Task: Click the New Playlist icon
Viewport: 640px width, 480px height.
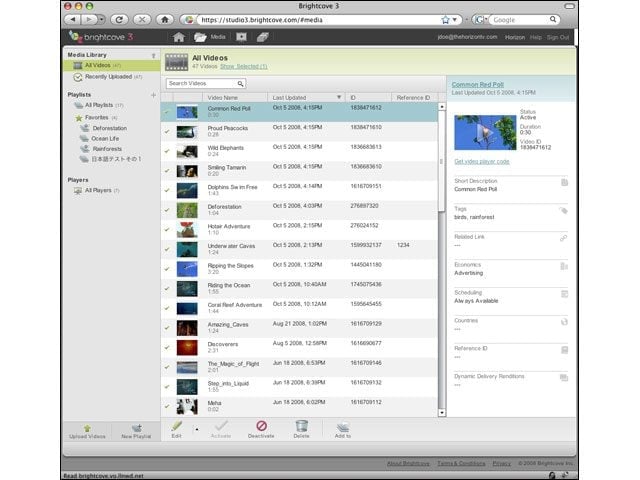Action: point(137,428)
